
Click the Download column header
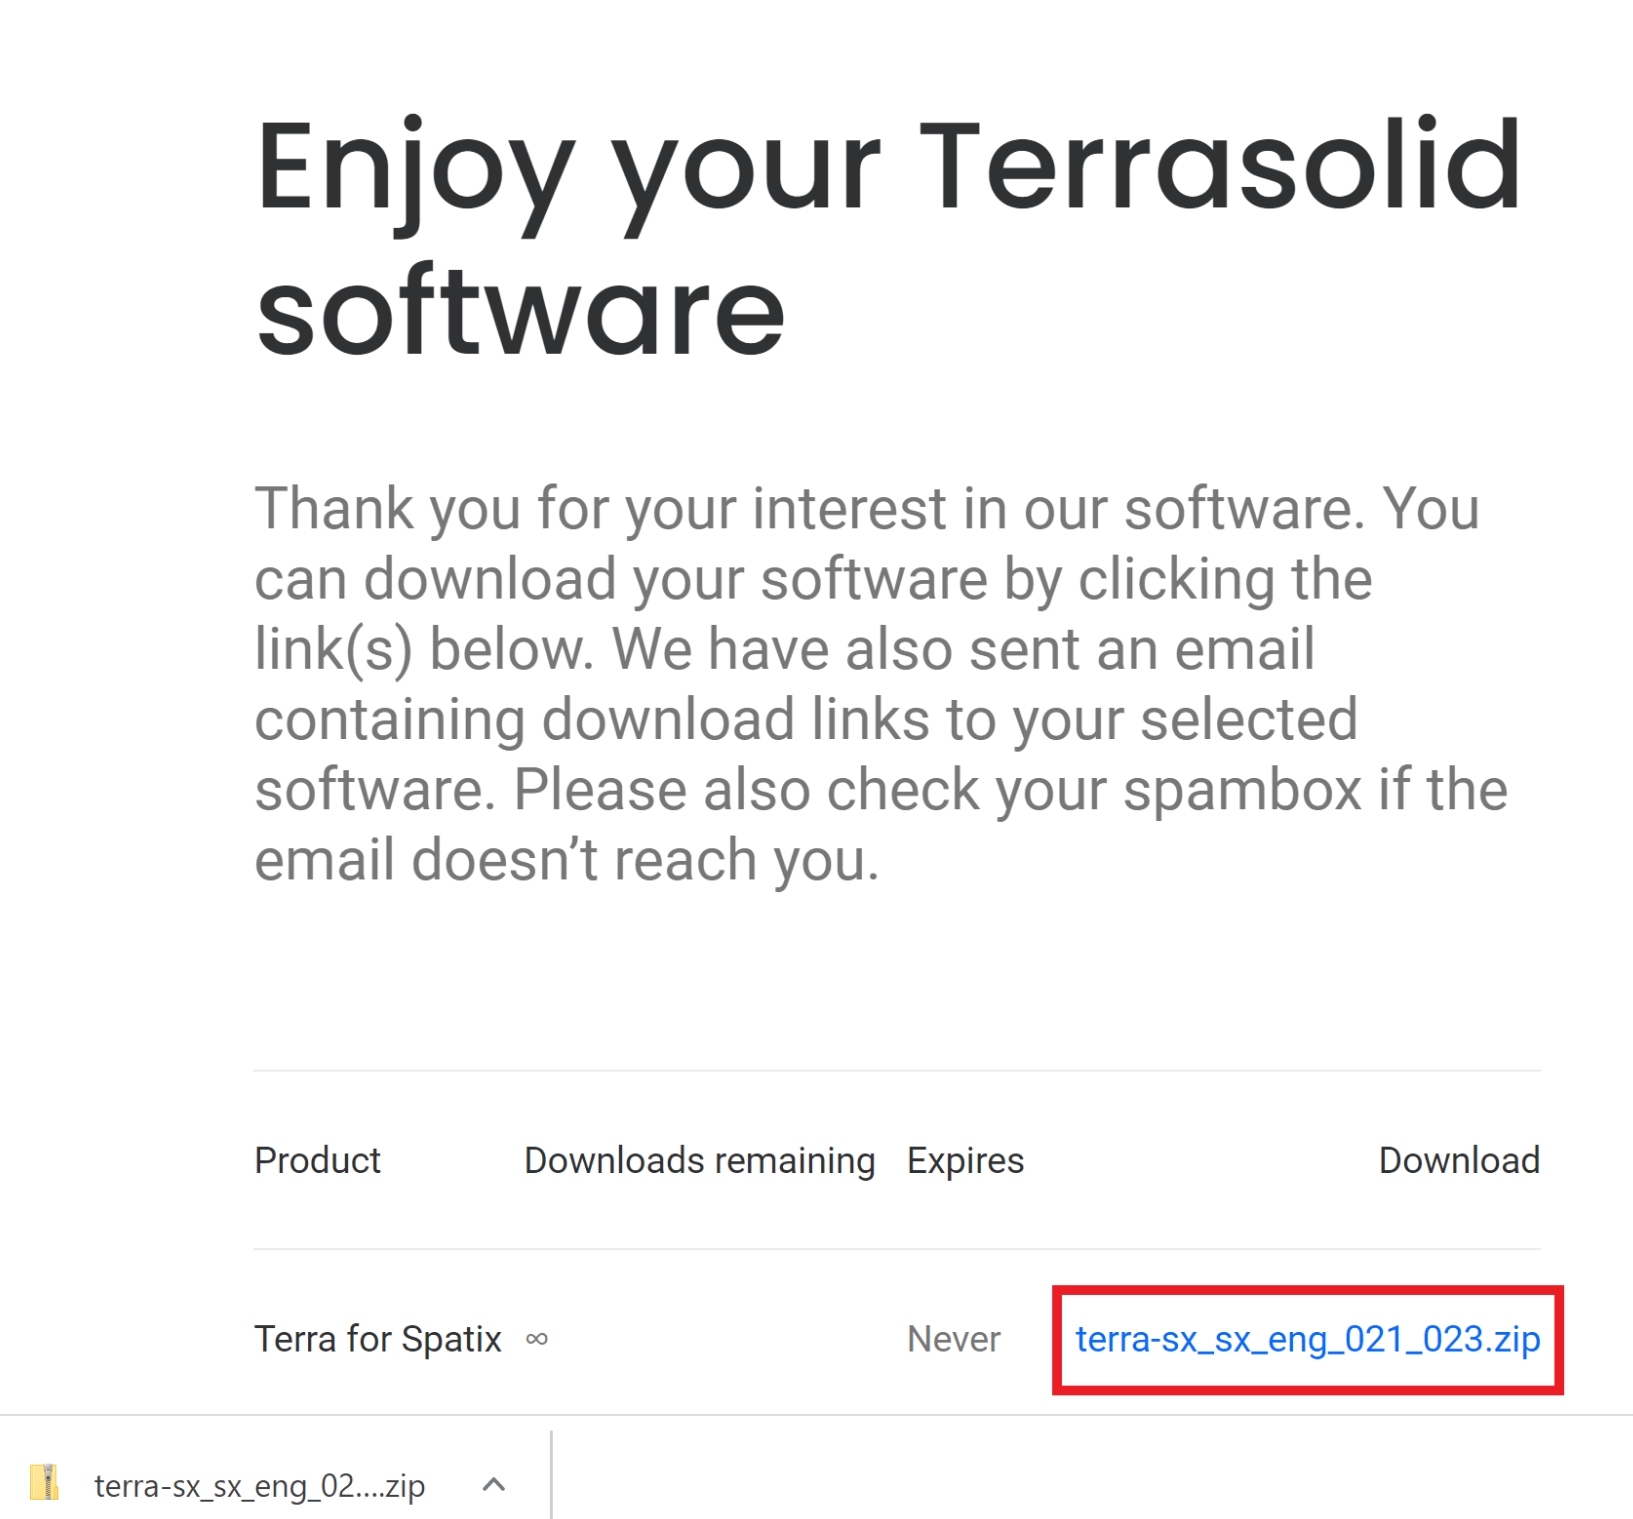[x=1458, y=1160]
